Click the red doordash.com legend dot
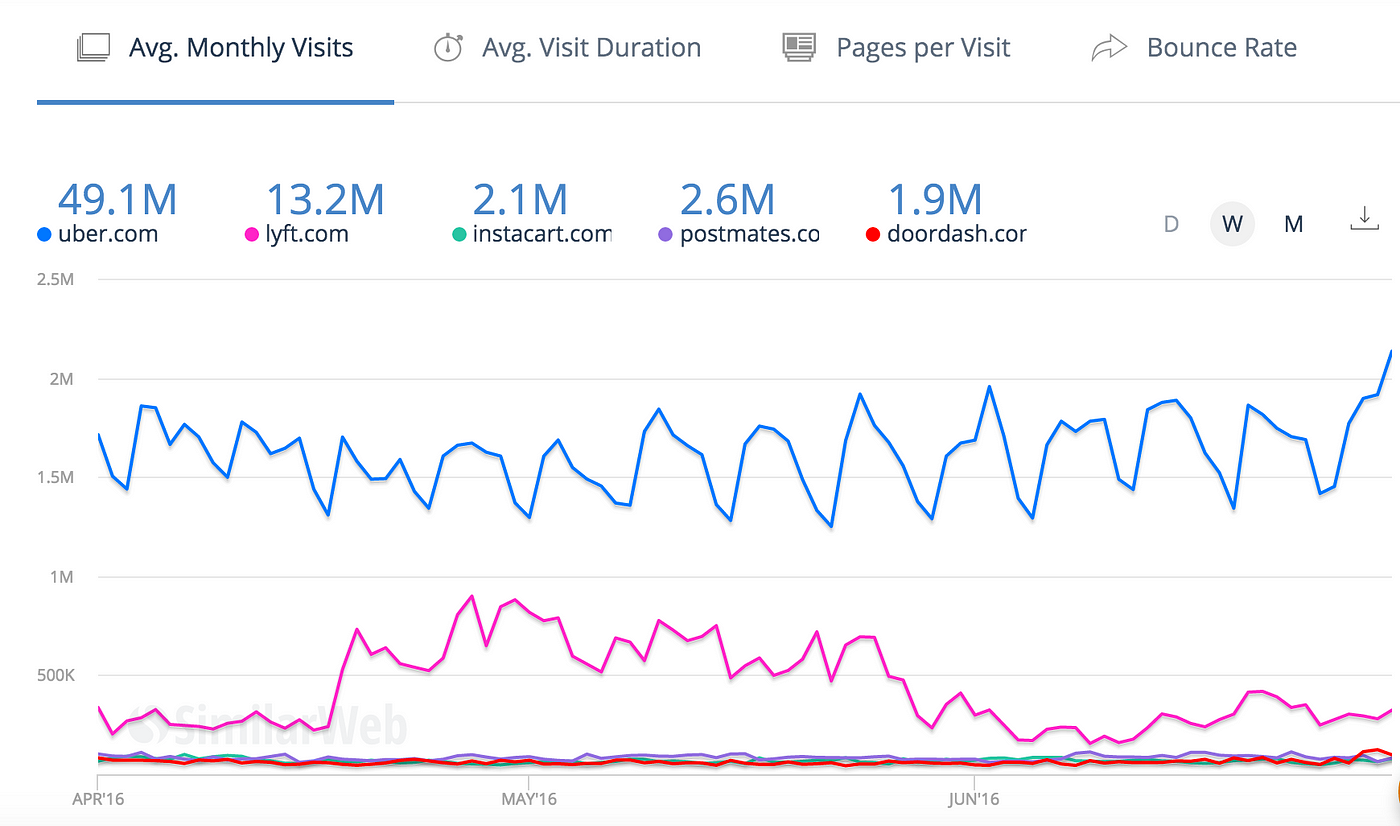This screenshot has height=826, width=1400. (872, 235)
